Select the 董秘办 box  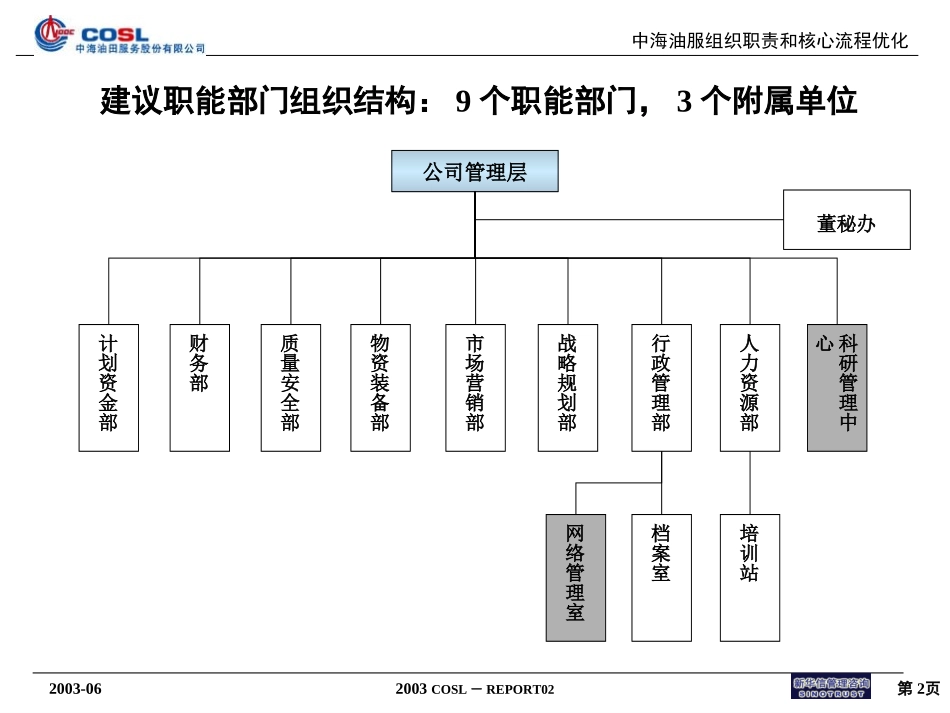point(846,220)
